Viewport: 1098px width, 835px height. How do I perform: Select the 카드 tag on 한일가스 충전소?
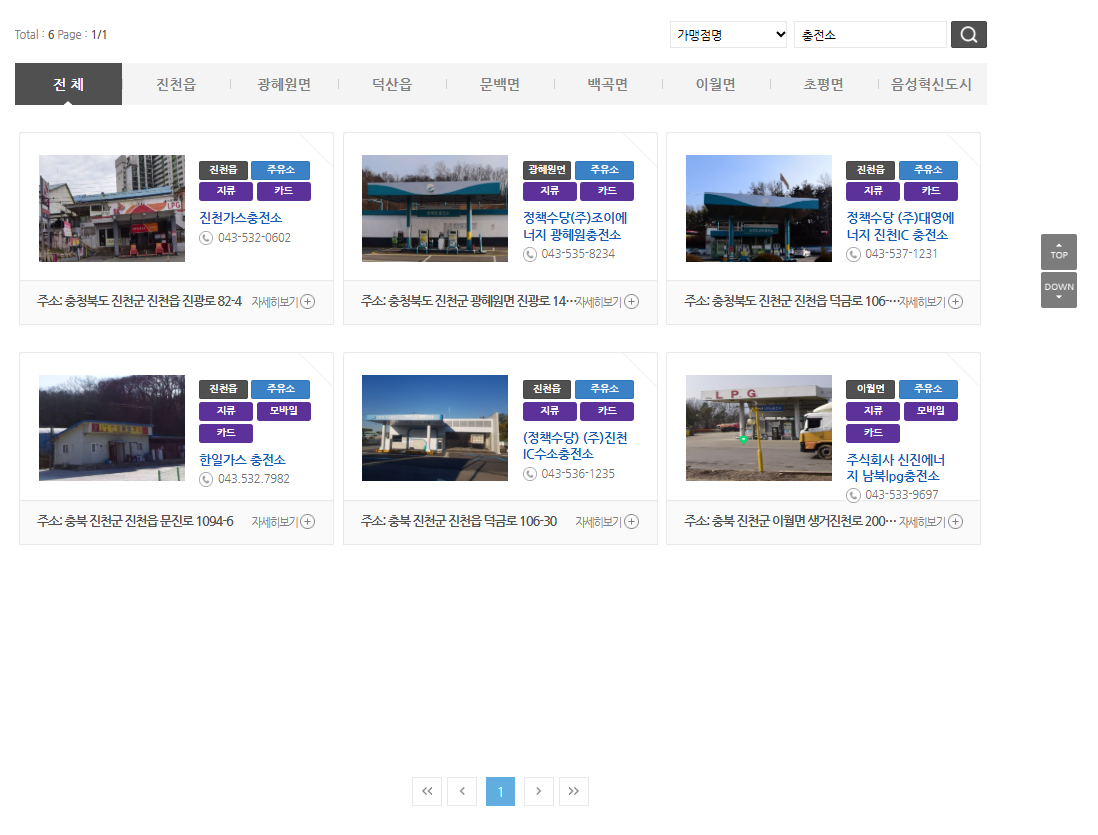pyautogui.click(x=225, y=433)
